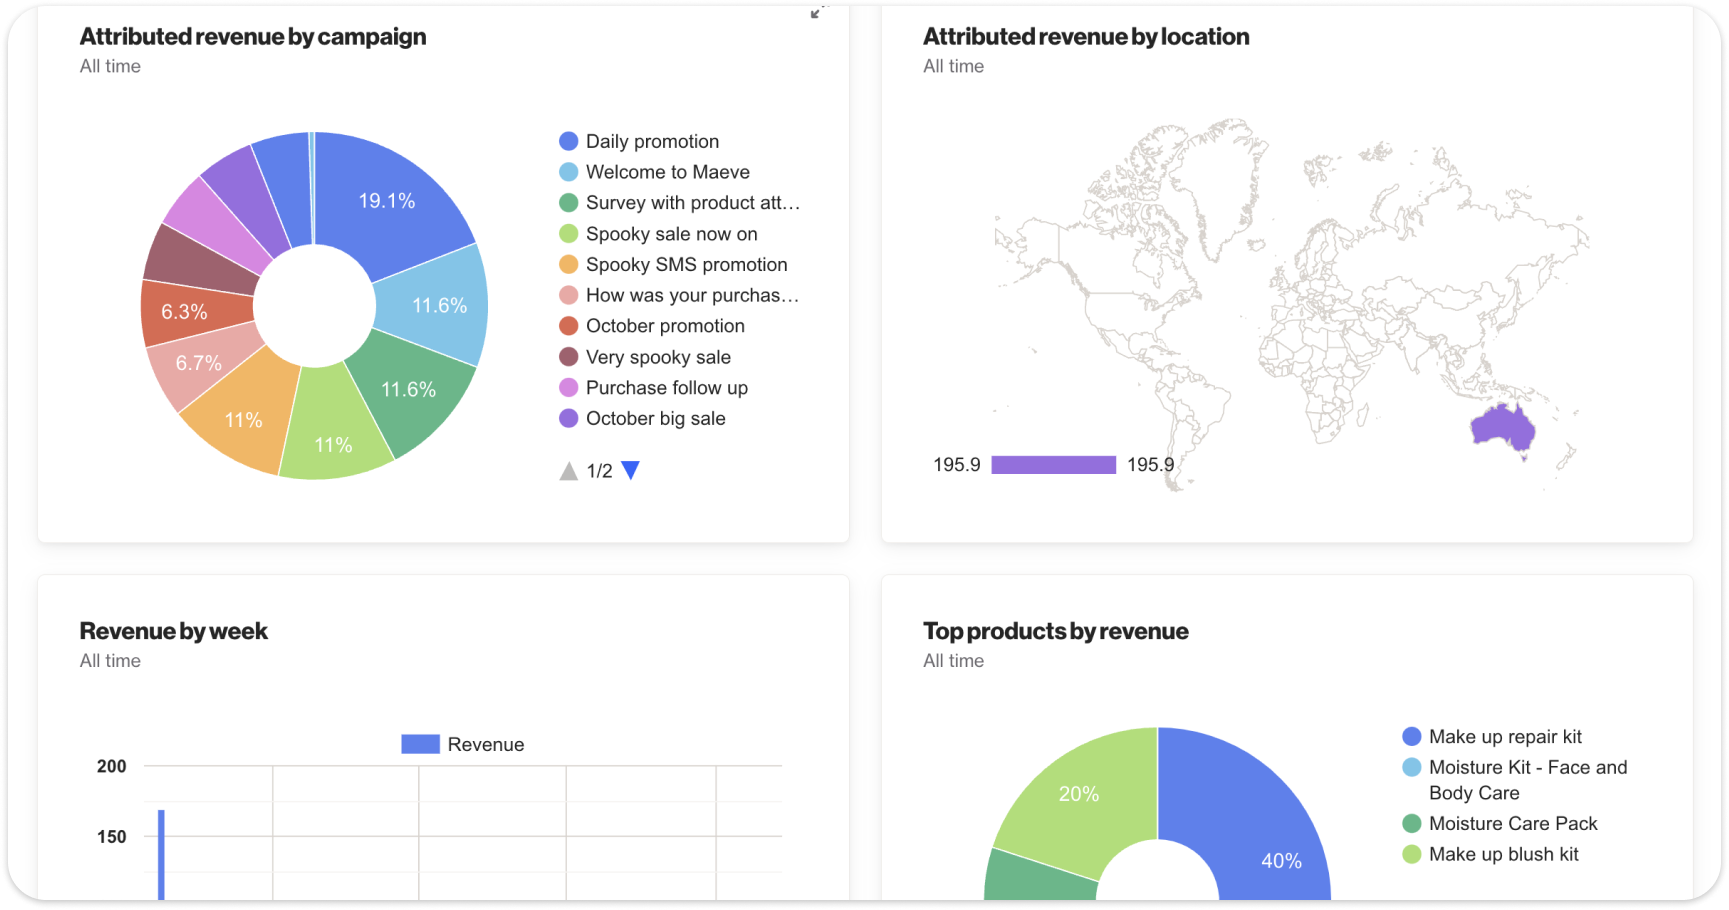1729x910 pixels.
Task: Click Top products by revenue title
Action: [x=1055, y=632]
